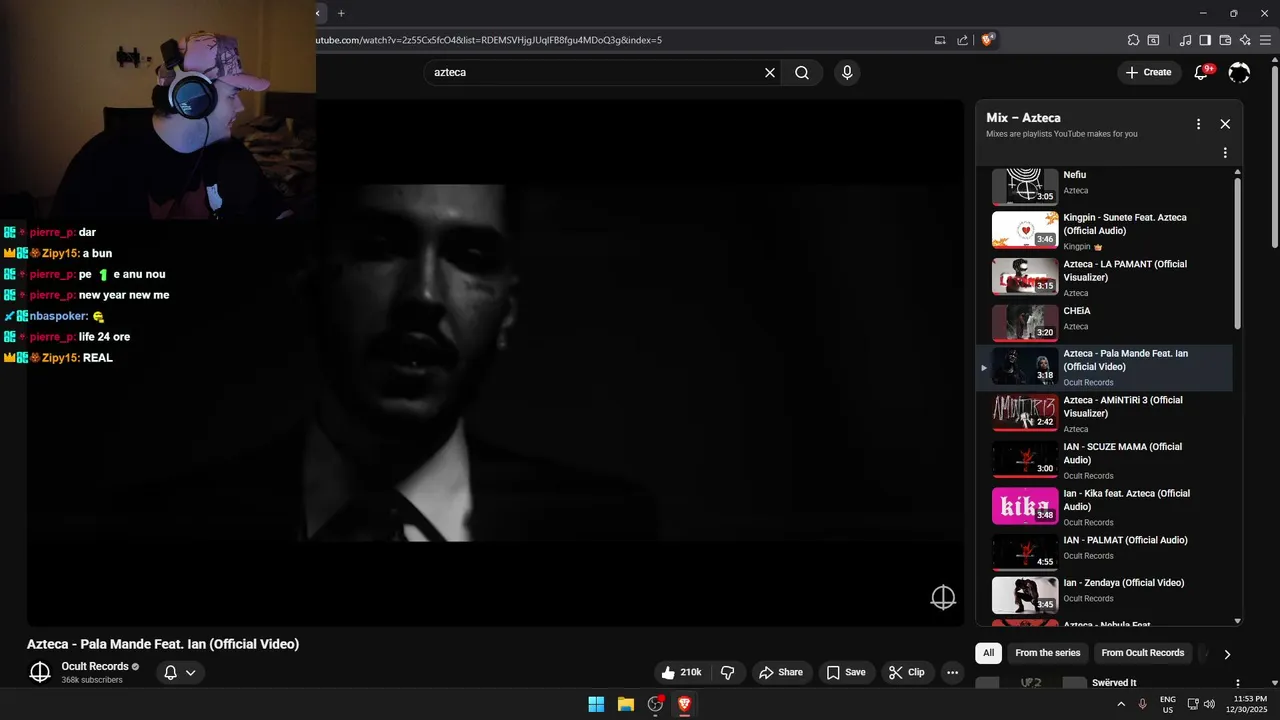Open options for Swërved It recommended video
This screenshot has height=720, width=1280.
tap(1239, 684)
